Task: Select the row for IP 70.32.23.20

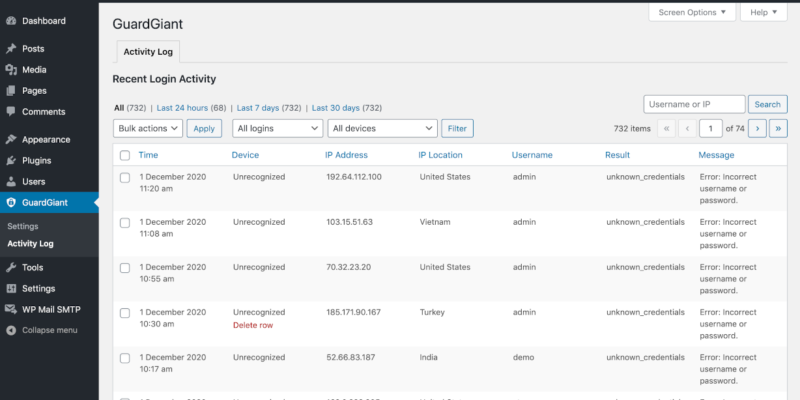Action: pyautogui.click(x=125, y=267)
